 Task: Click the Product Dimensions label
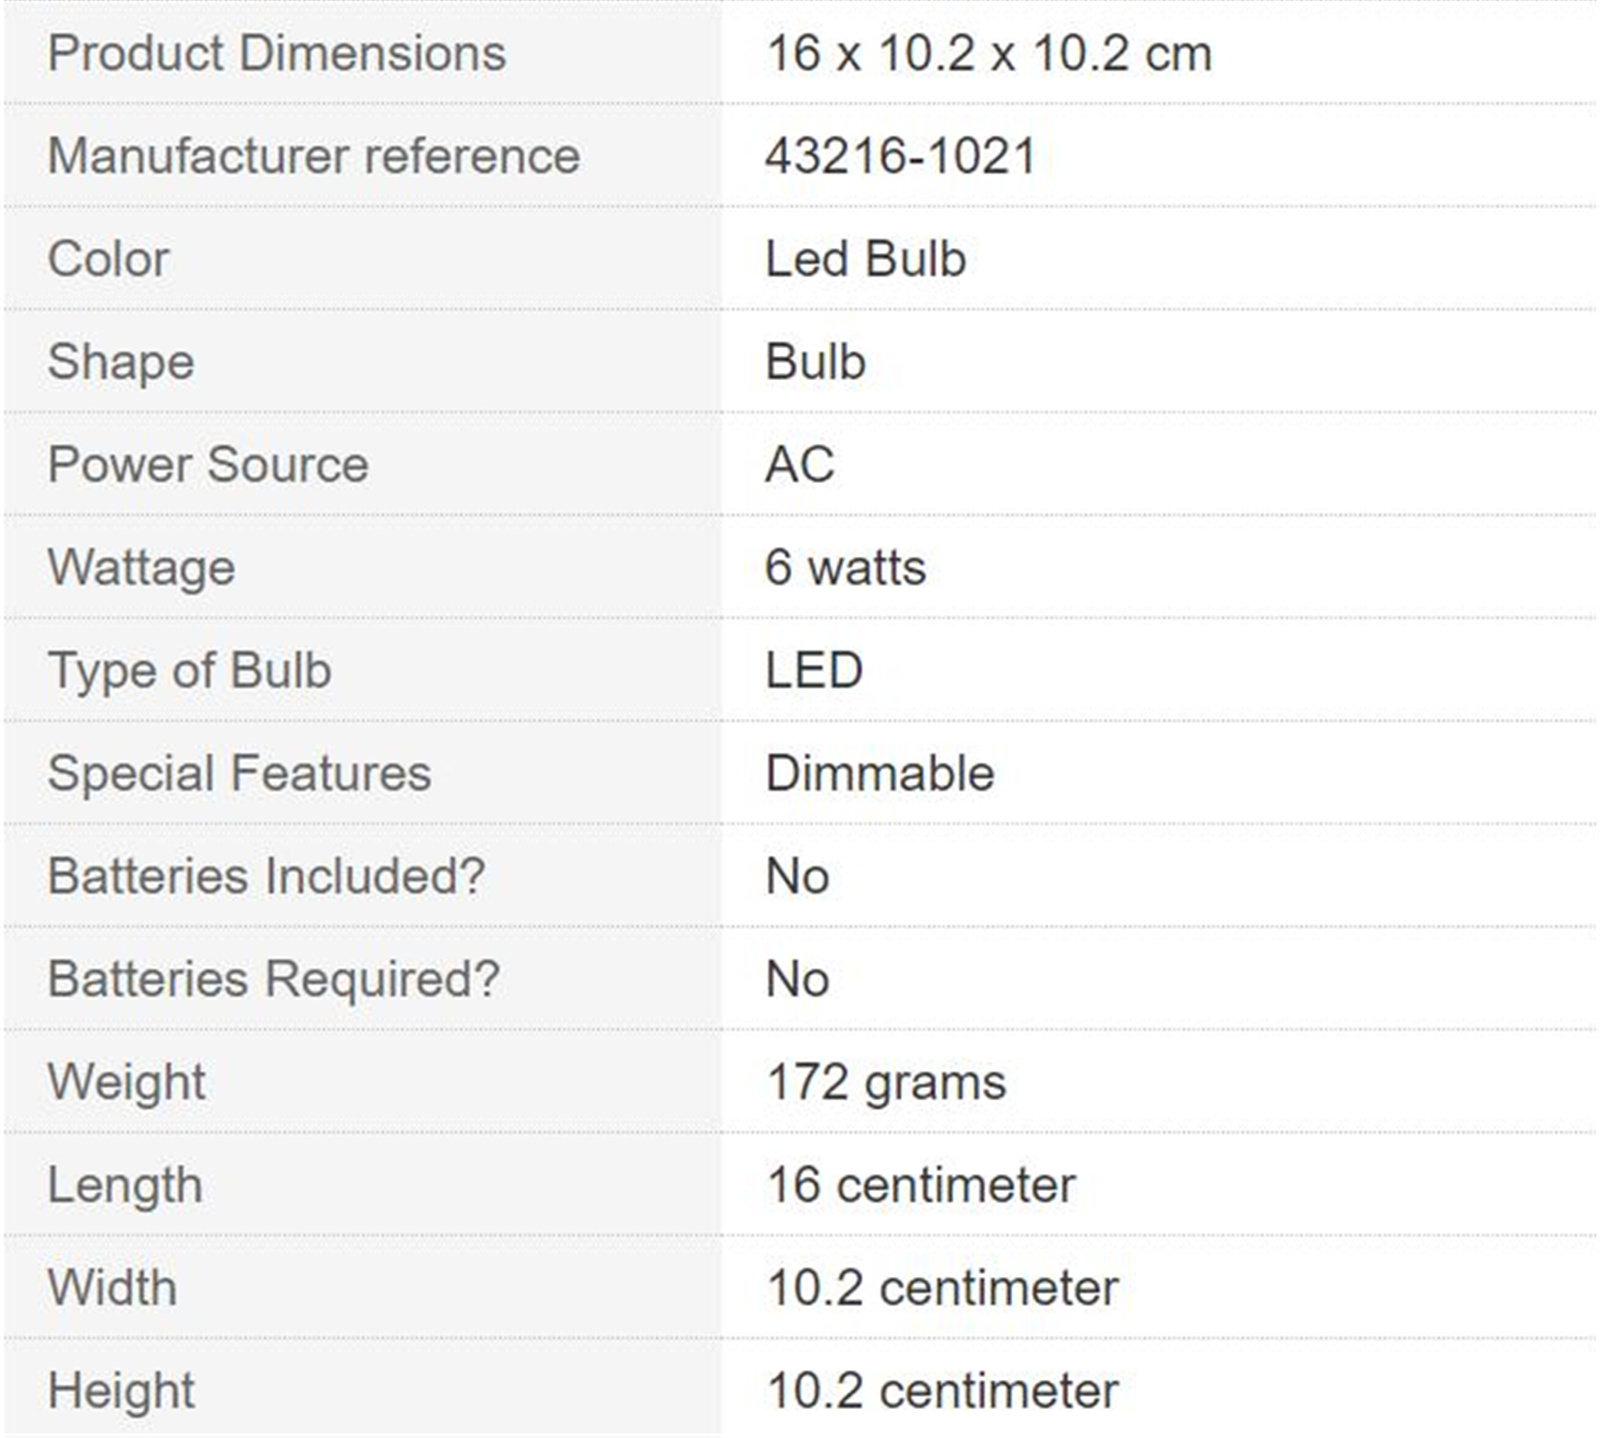click(x=277, y=53)
